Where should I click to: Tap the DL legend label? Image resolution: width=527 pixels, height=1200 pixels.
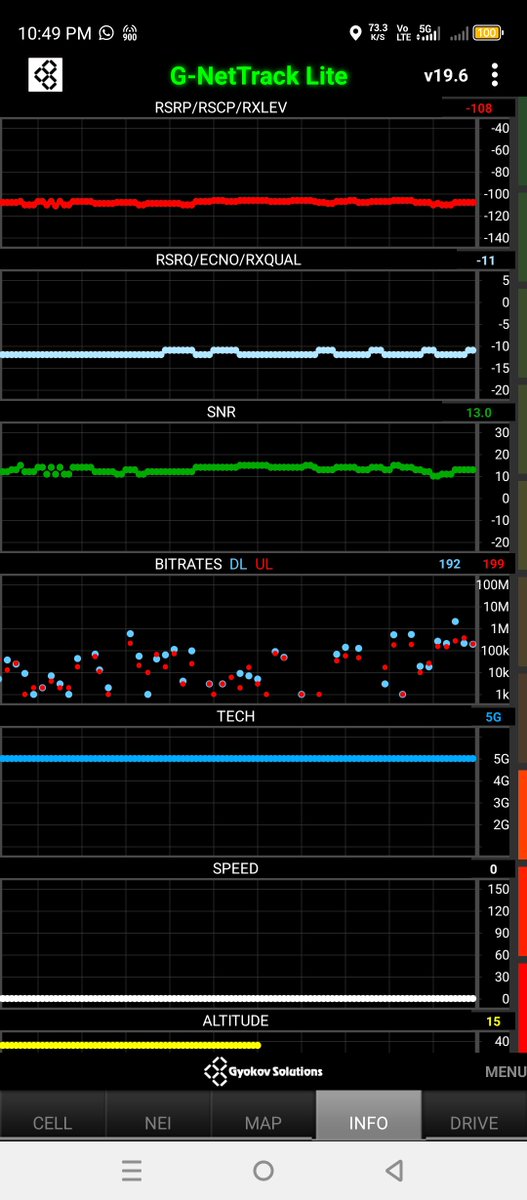point(238,564)
